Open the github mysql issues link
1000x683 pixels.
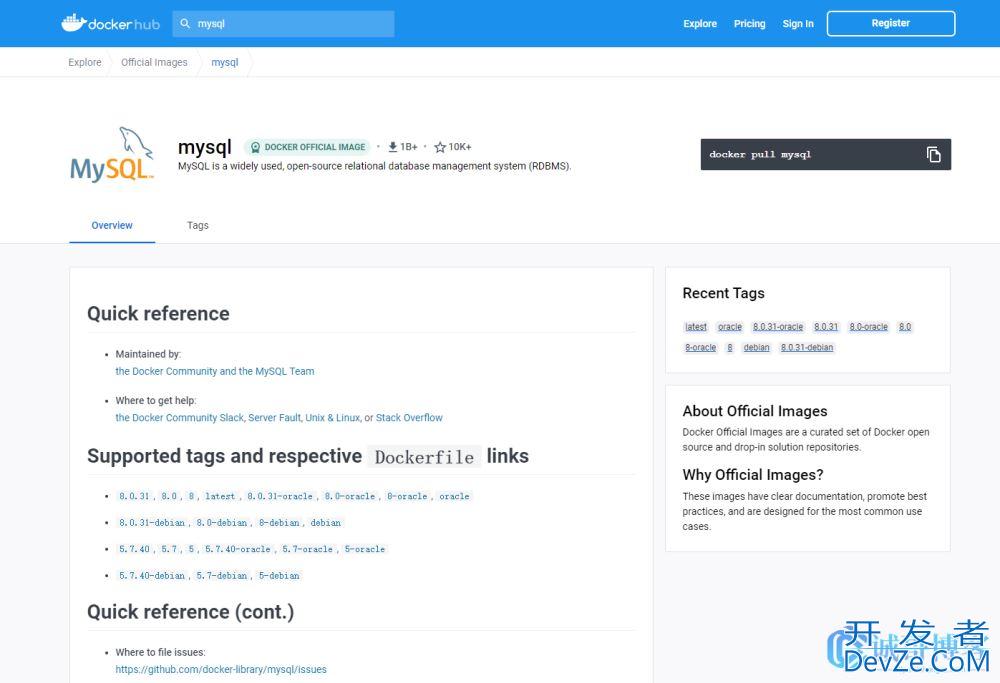[221, 670]
